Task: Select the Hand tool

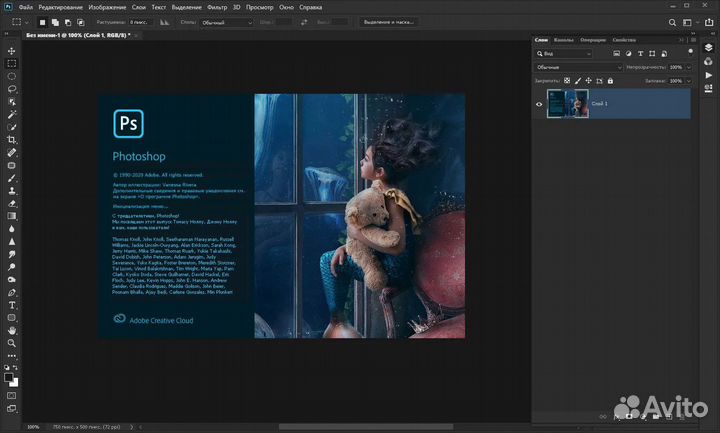Action: (x=12, y=331)
